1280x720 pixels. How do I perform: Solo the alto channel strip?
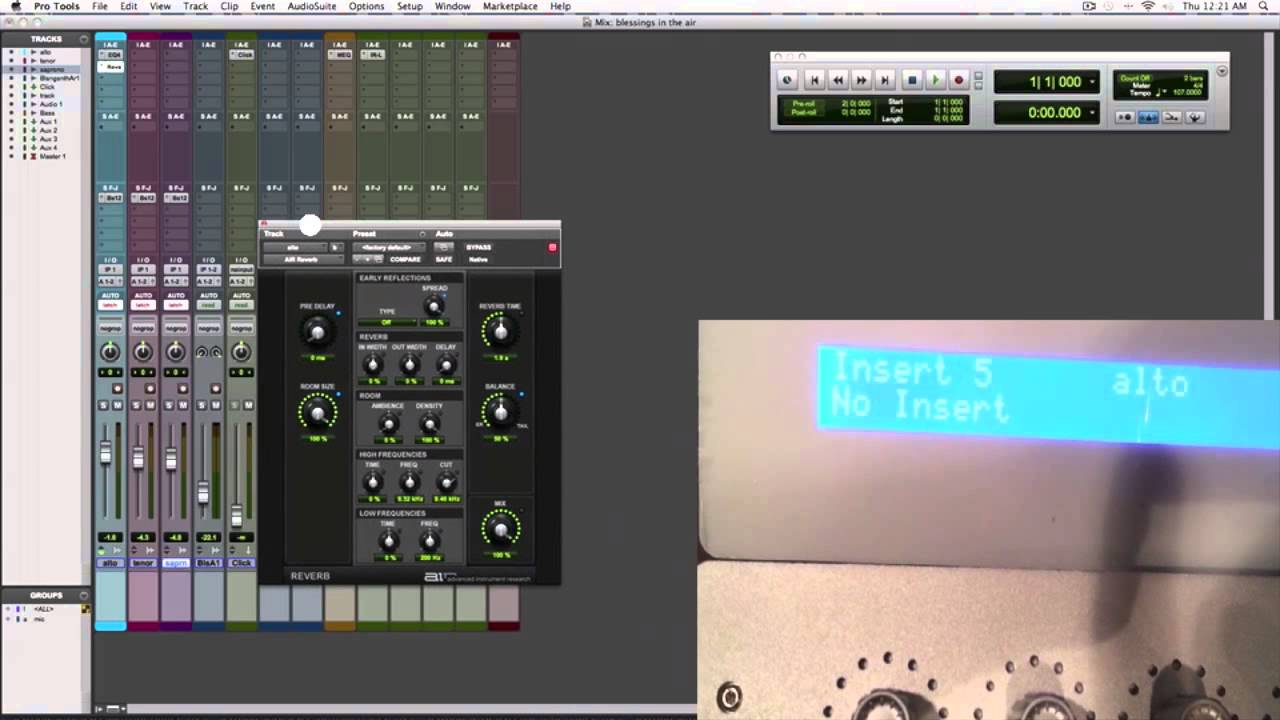103,405
